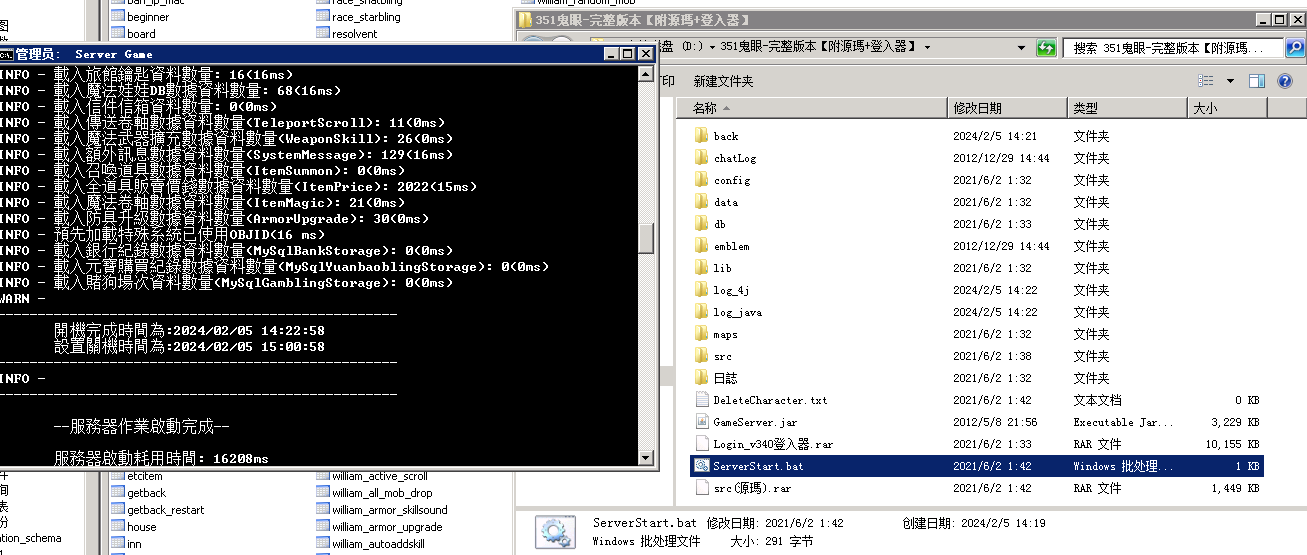
Task: Click console scrollbar down arrow
Action: tap(646, 458)
